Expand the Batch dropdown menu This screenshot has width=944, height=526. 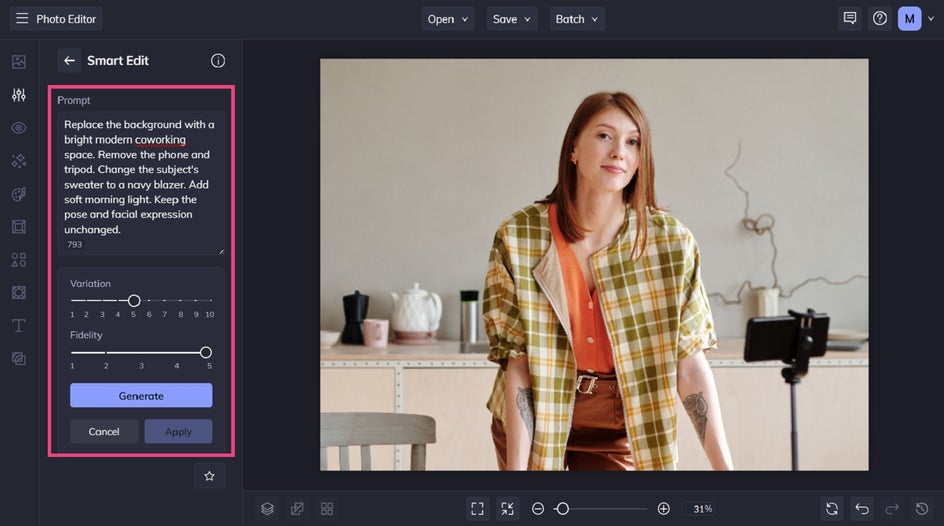click(577, 19)
